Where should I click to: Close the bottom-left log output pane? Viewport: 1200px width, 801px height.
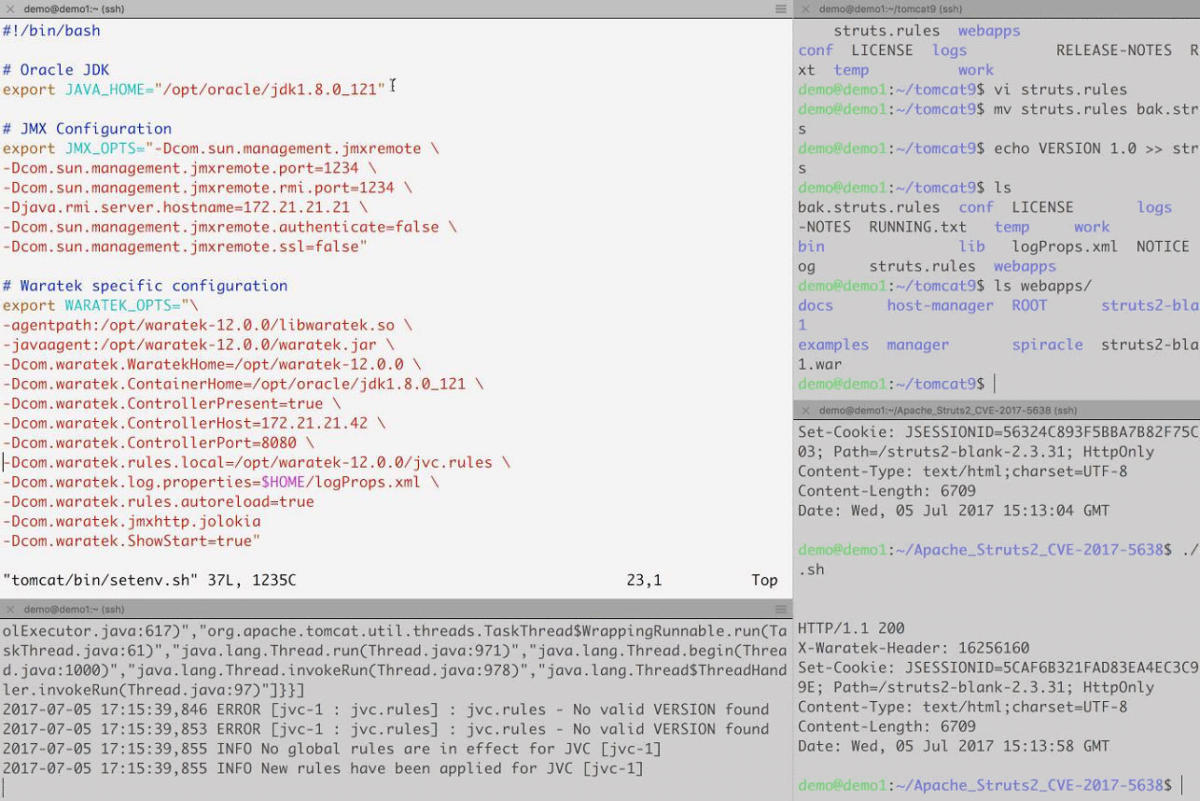tap(9, 609)
